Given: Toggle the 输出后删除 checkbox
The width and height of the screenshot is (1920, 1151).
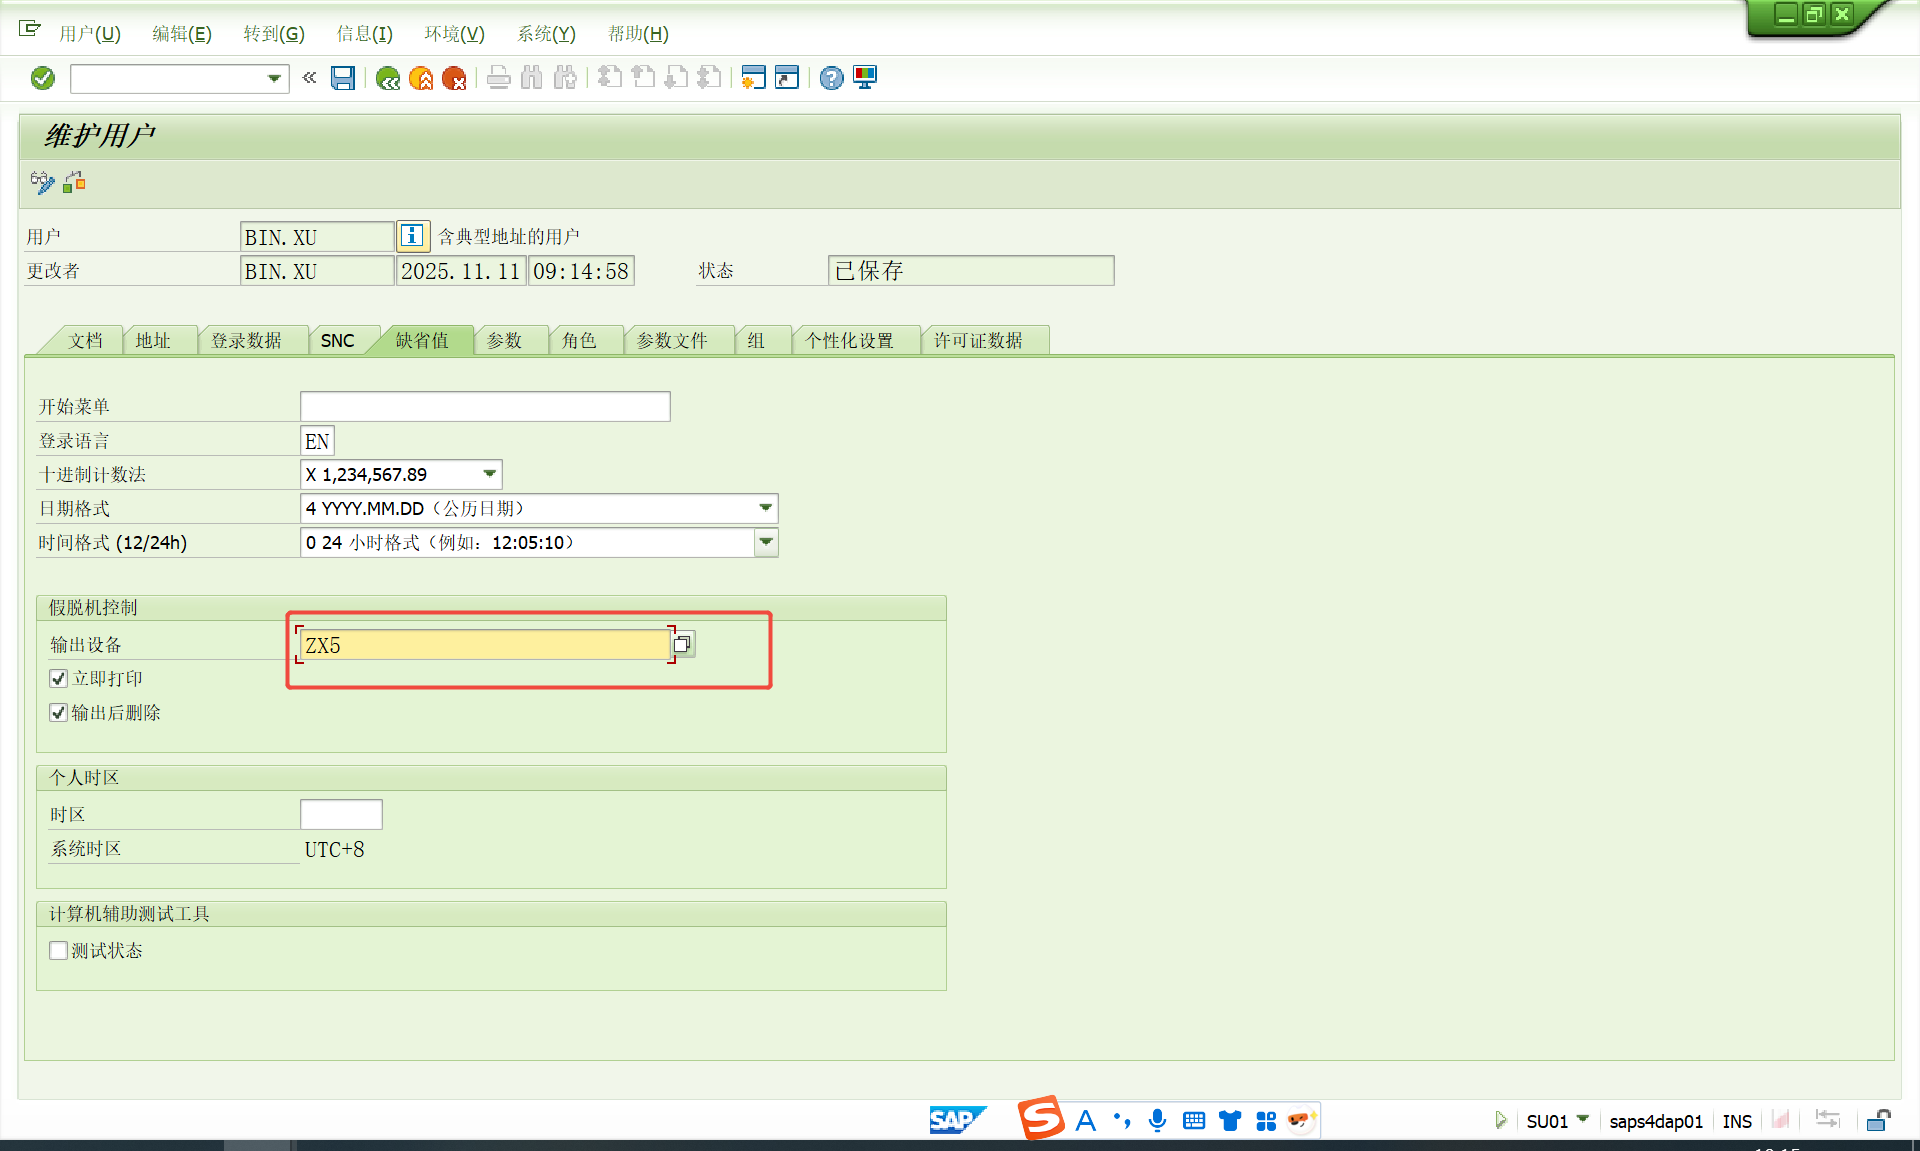Looking at the screenshot, I should (58, 713).
